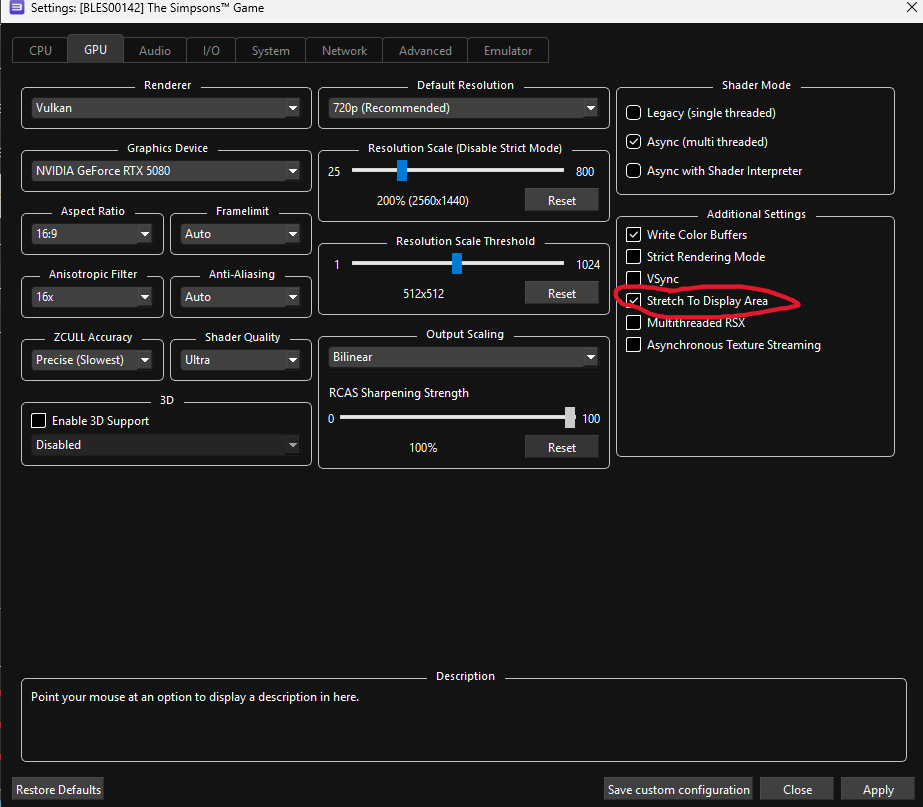Reset the Resolution Scale Threshold value
Viewport: 923px width, 807px height.
coord(562,293)
